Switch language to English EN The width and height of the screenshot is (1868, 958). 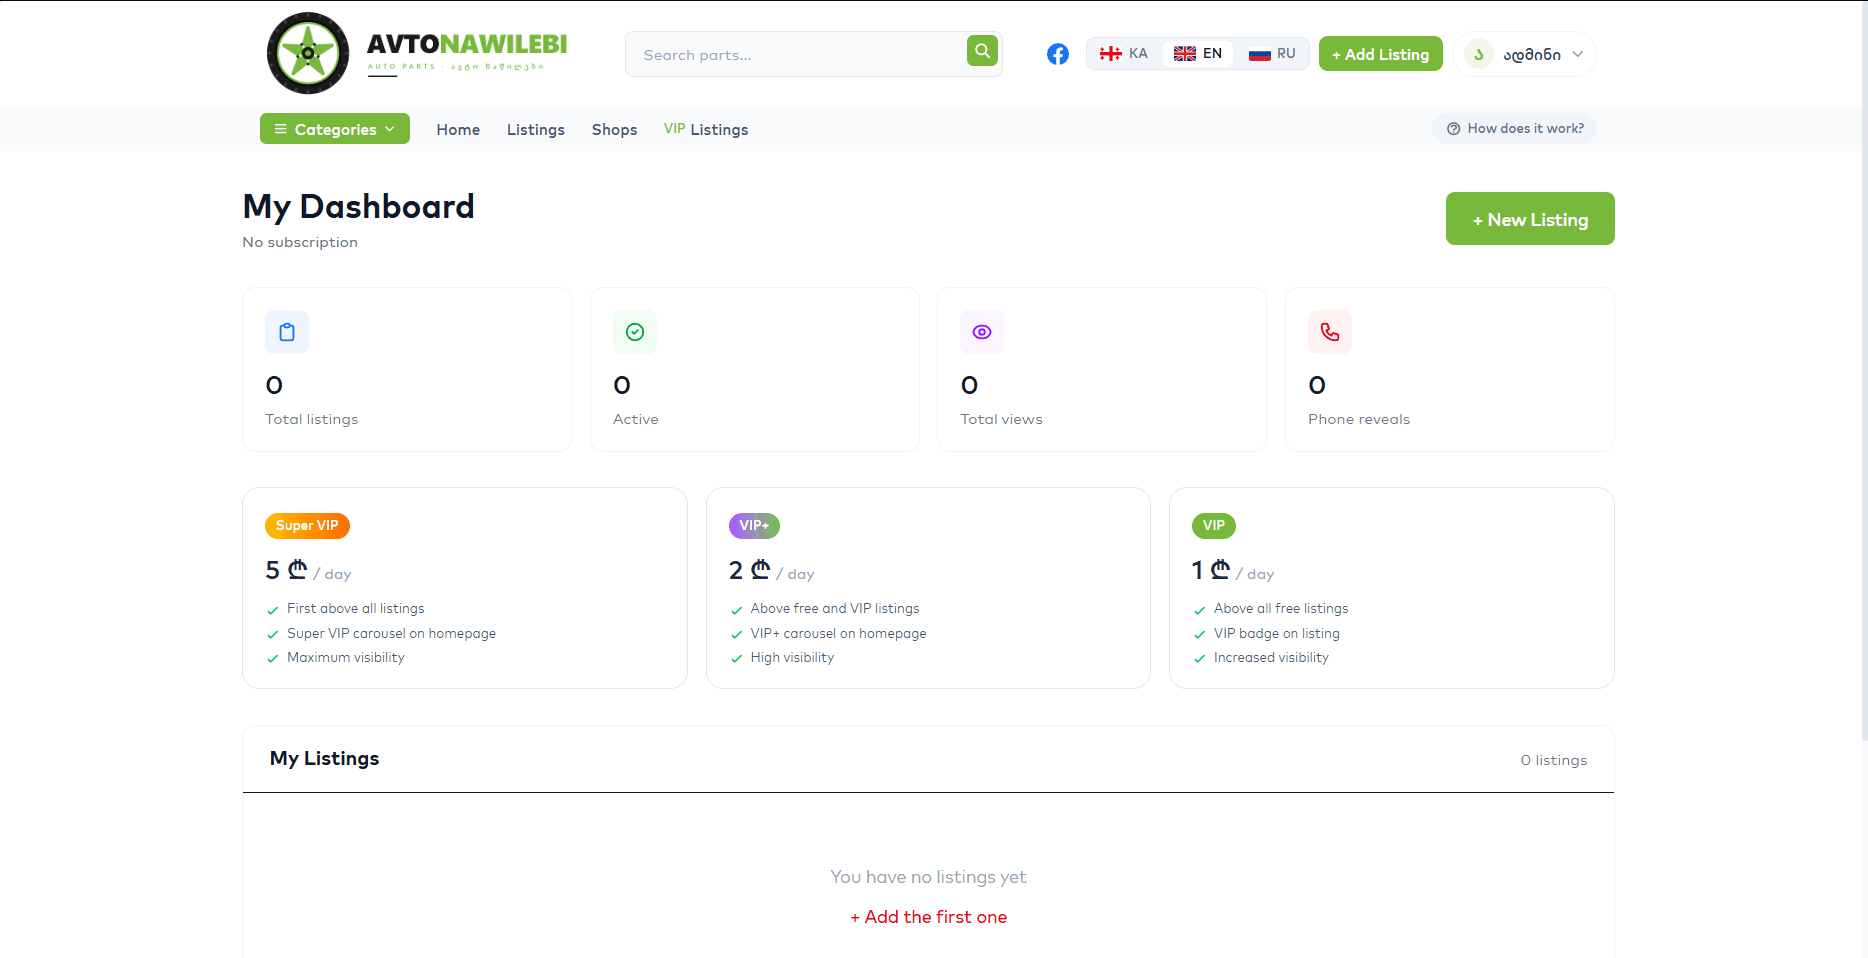pyautogui.click(x=1198, y=54)
